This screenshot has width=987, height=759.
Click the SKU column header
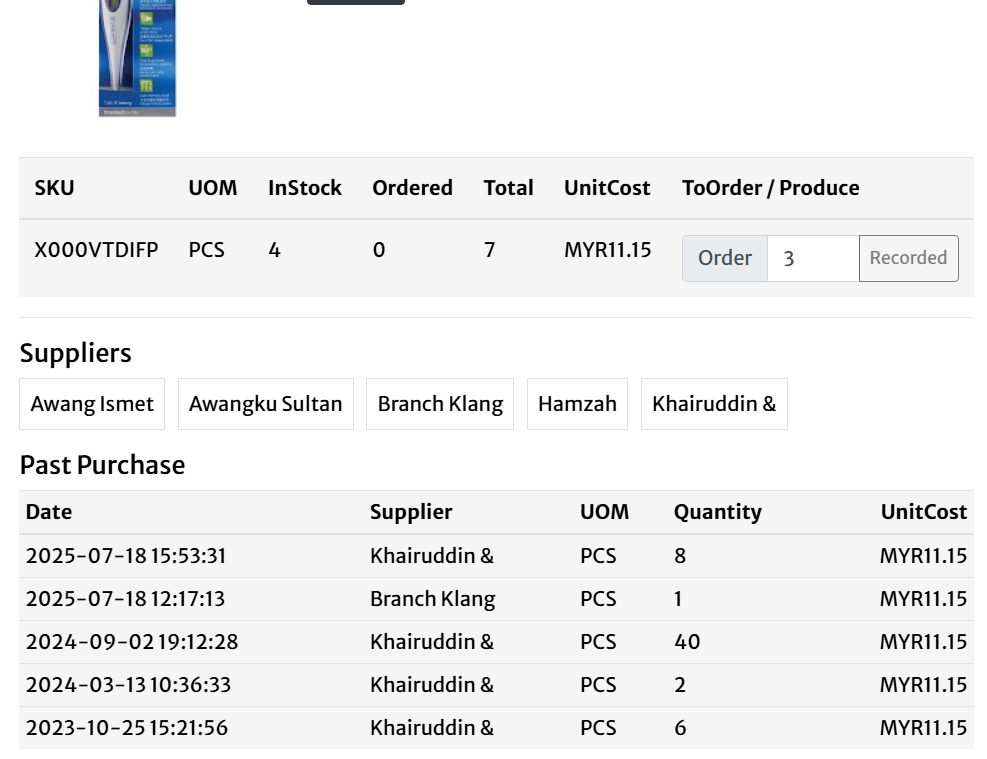[x=54, y=188]
